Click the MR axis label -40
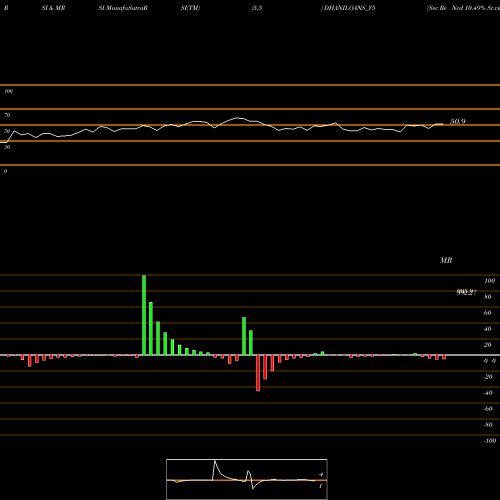 click(488, 393)
